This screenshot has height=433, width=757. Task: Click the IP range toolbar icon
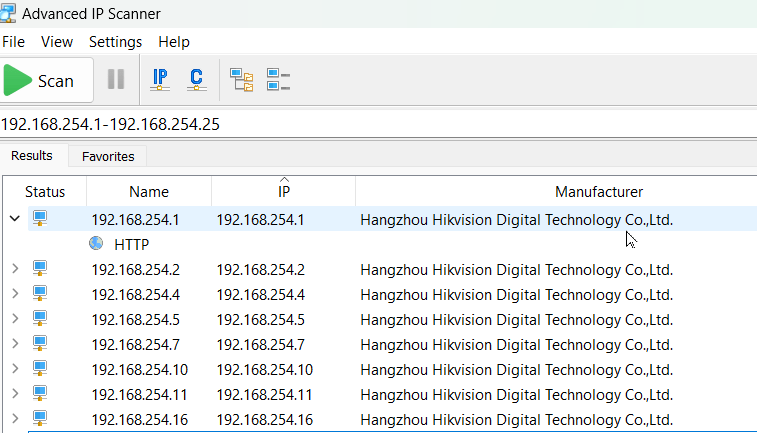point(159,80)
